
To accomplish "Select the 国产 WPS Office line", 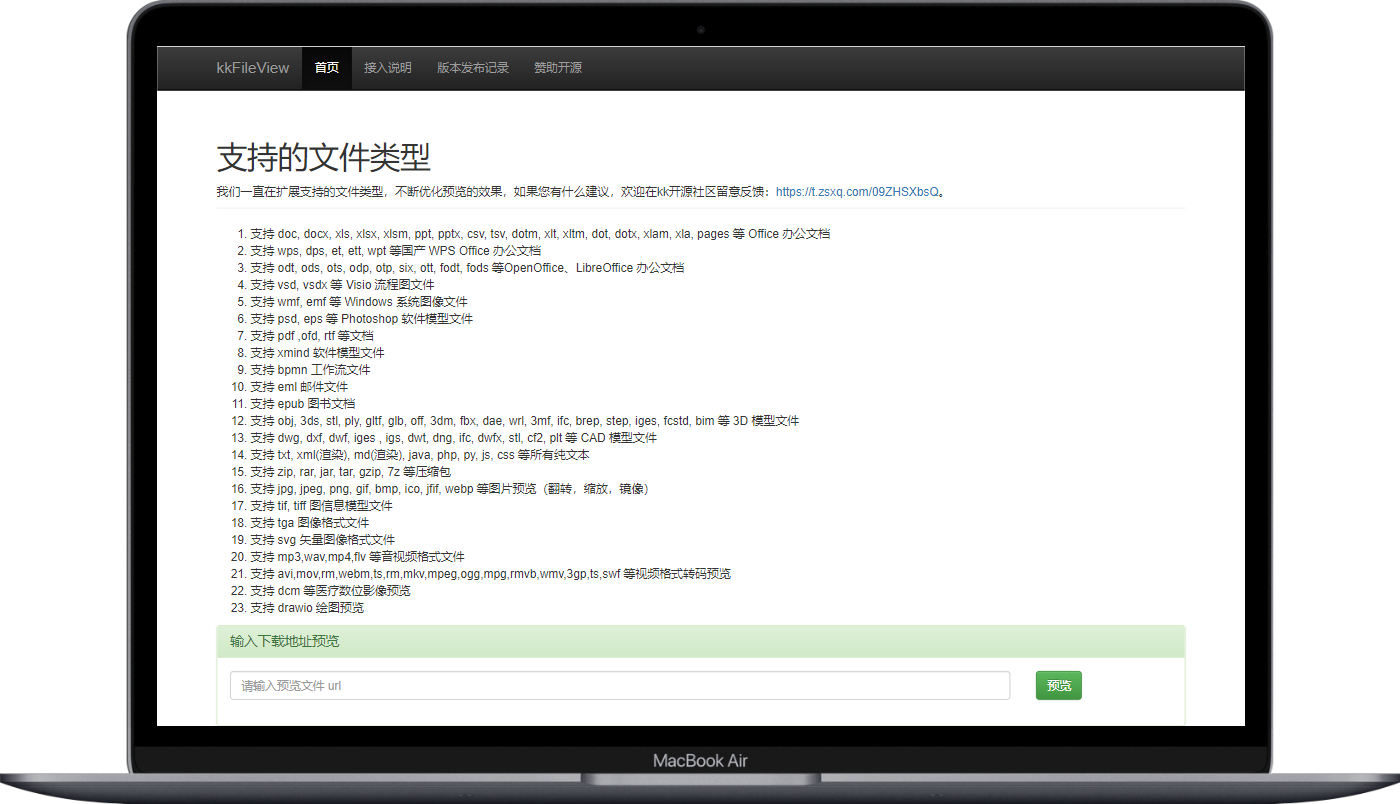I will tap(395, 251).
